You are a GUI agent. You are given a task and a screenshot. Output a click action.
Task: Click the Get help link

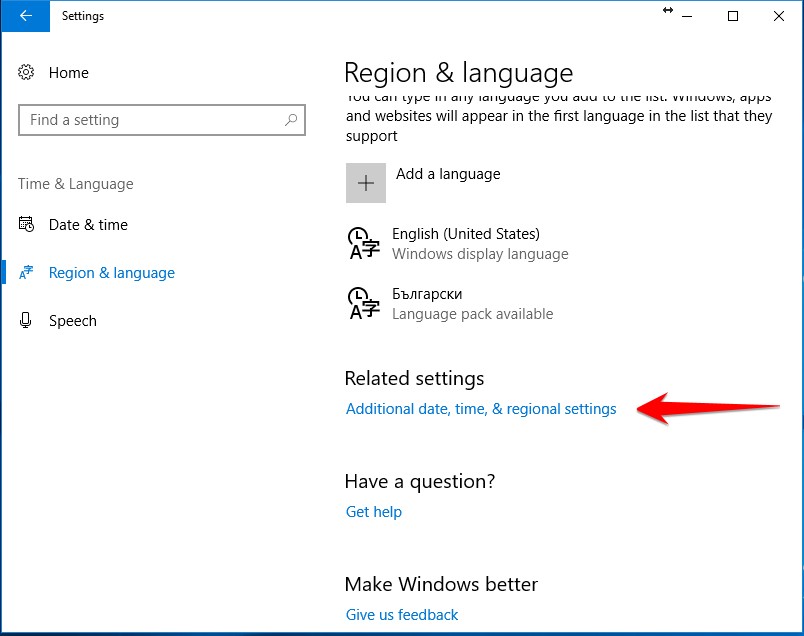pyautogui.click(x=374, y=512)
